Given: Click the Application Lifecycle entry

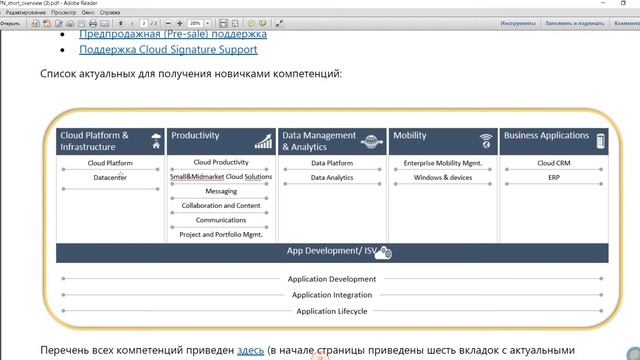Looking at the screenshot, I should (x=332, y=311).
